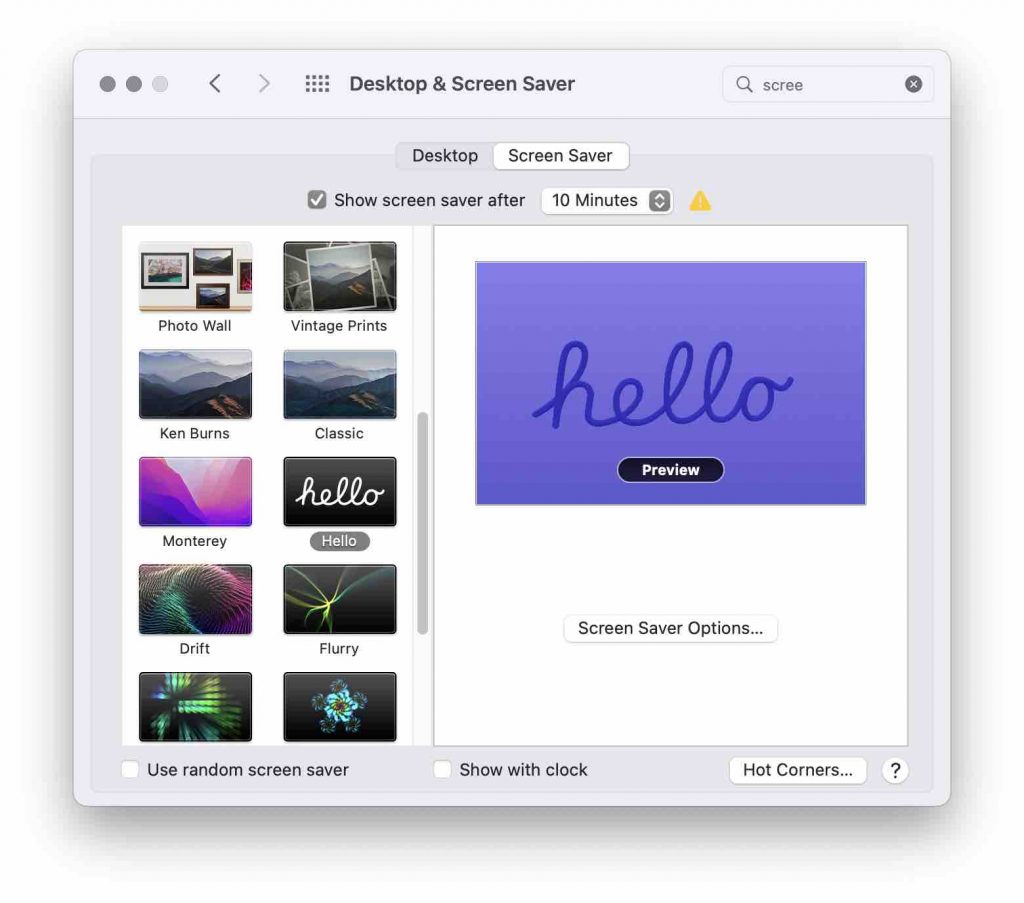Click the magnifying glass search icon

744,84
